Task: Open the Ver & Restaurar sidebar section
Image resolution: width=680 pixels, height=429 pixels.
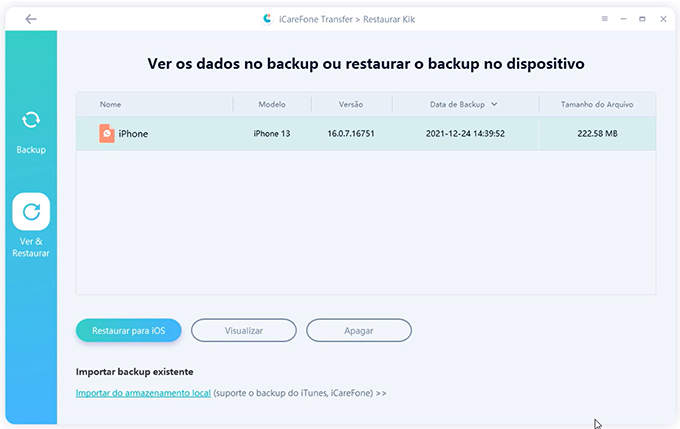Action: pyautogui.click(x=31, y=226)
